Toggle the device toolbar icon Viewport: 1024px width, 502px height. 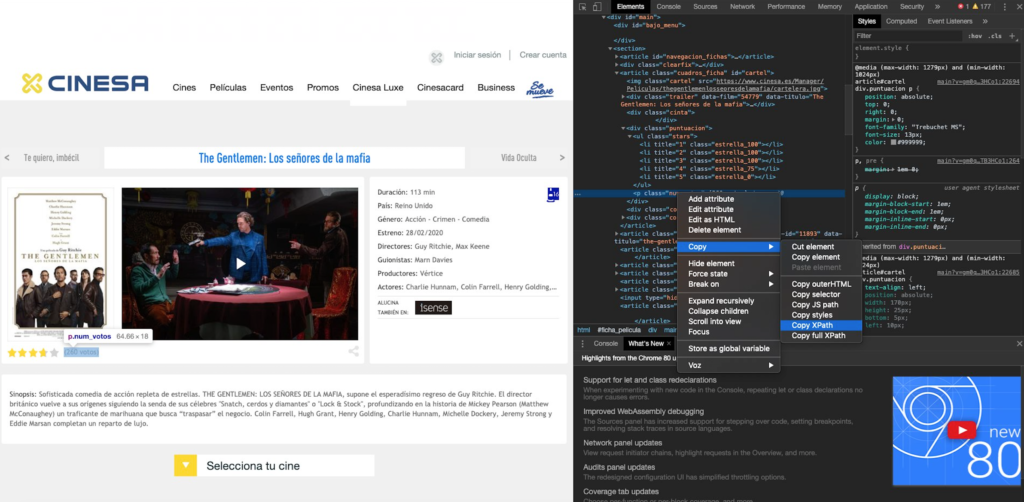tap(596, 7)
